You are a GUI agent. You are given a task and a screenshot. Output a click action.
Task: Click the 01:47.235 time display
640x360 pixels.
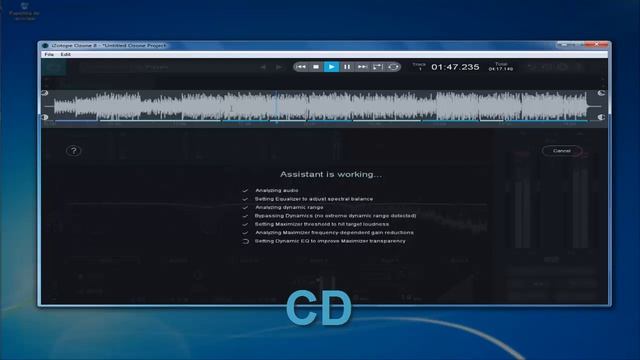pyautogui.click(x=455, y=67)
